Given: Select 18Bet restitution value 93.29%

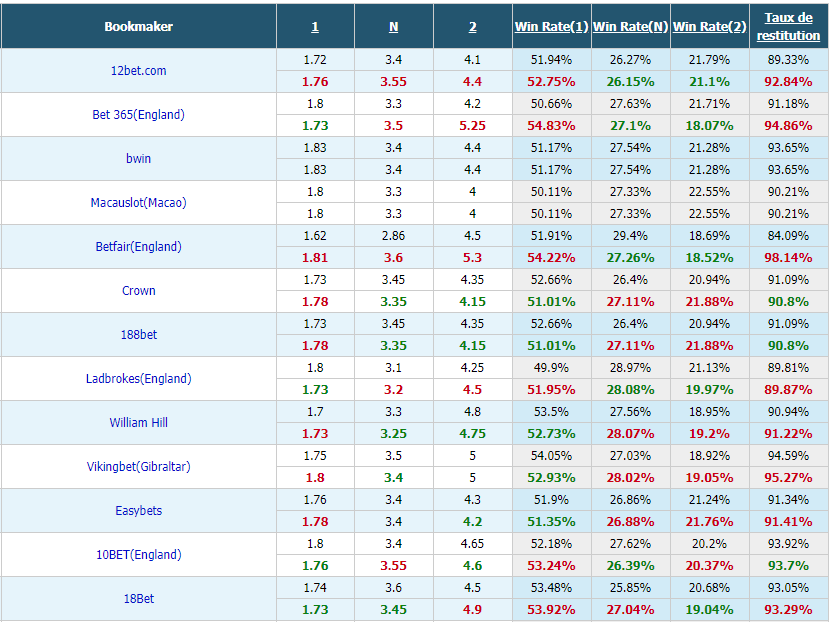Looking at the screenshot, I should (x=788, y=609).
